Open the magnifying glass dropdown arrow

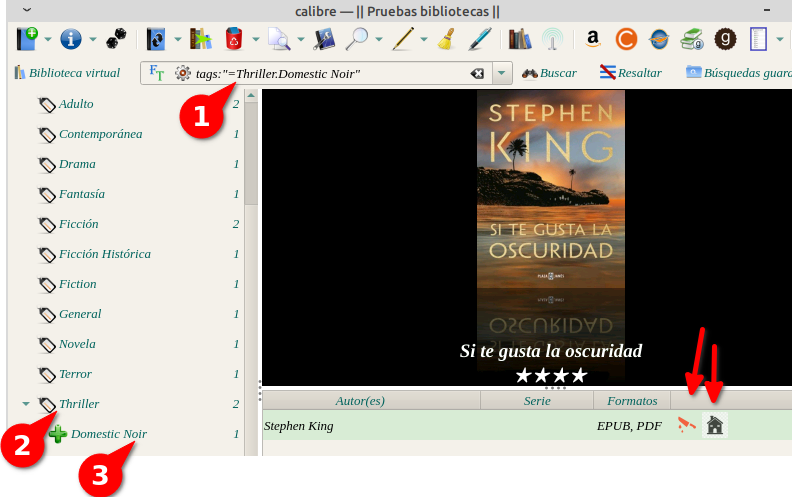click(x=378, y=39)
